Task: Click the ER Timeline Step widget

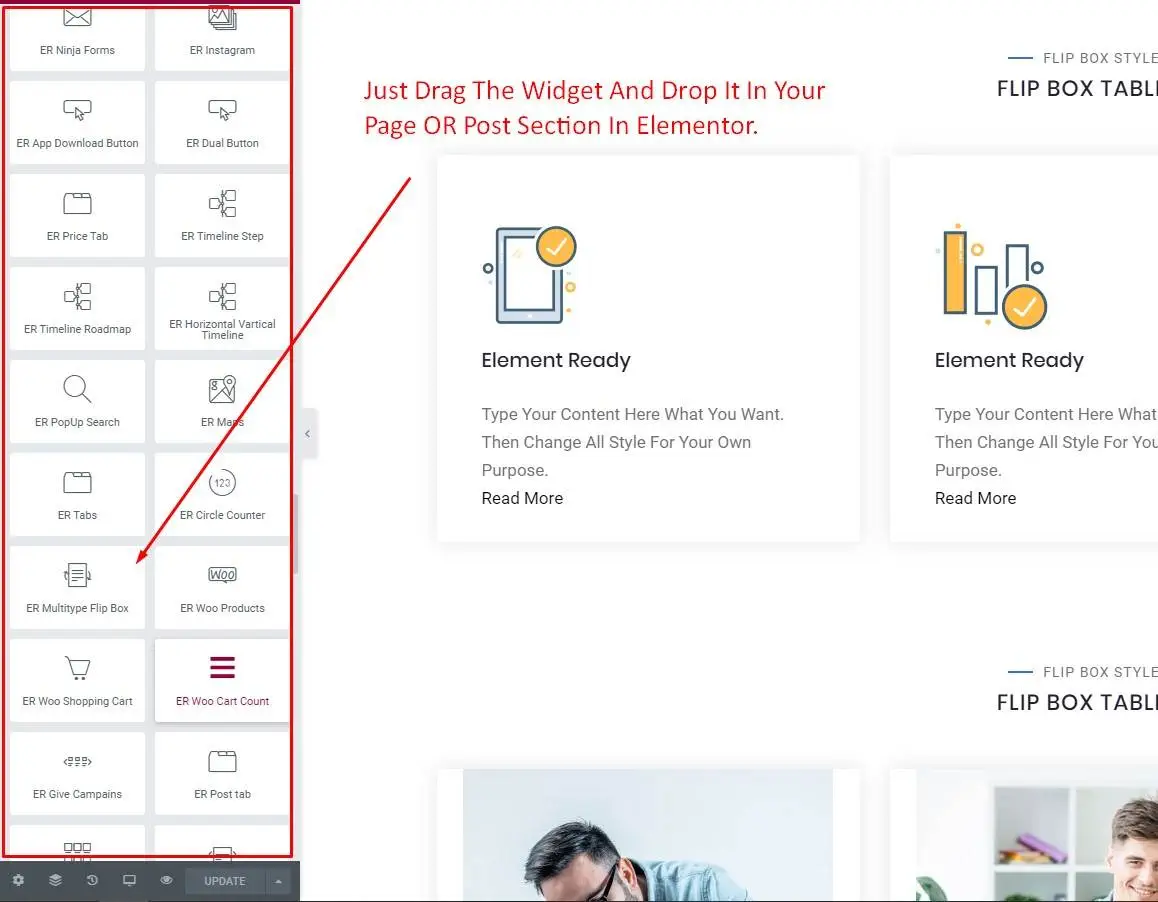Action: tap(222, 216)
